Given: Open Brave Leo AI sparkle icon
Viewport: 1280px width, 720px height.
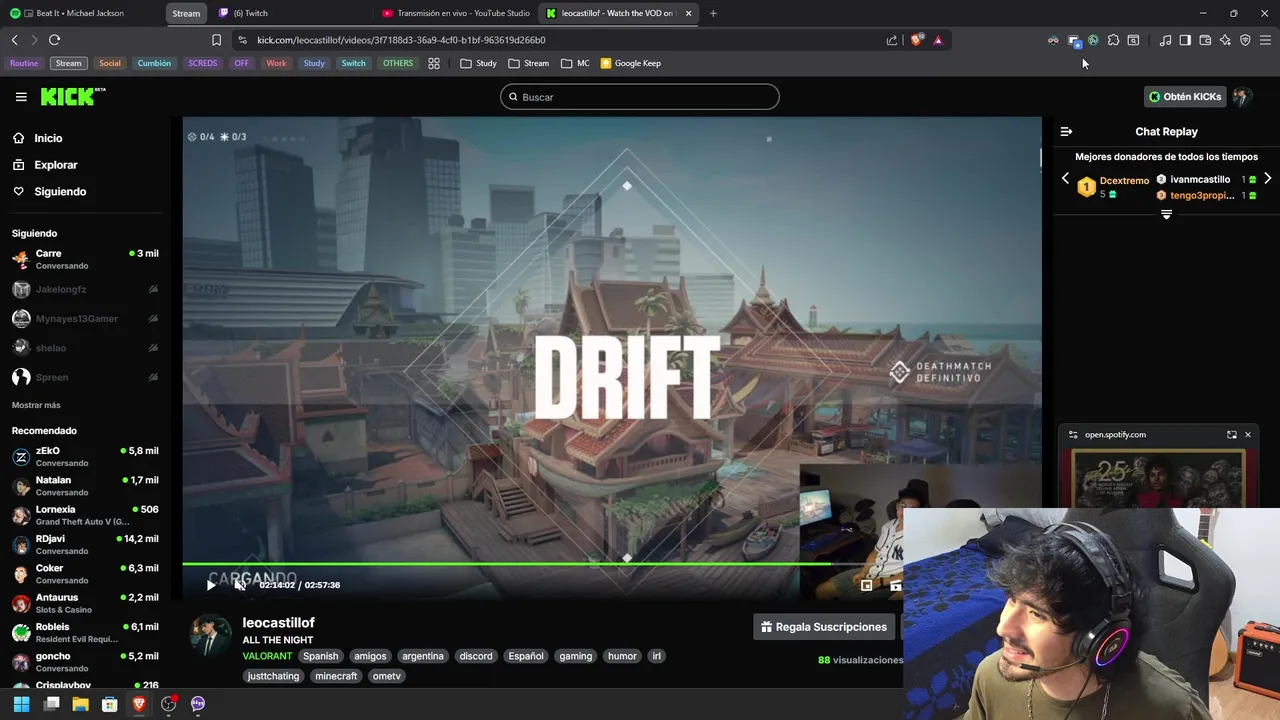Looking at the screenshot, I should click(x=1225, y=40).
